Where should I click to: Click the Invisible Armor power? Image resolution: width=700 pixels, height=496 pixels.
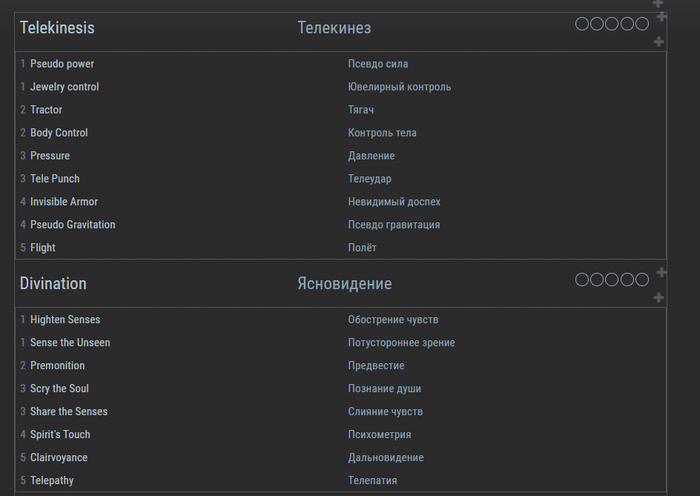[64, 202]
